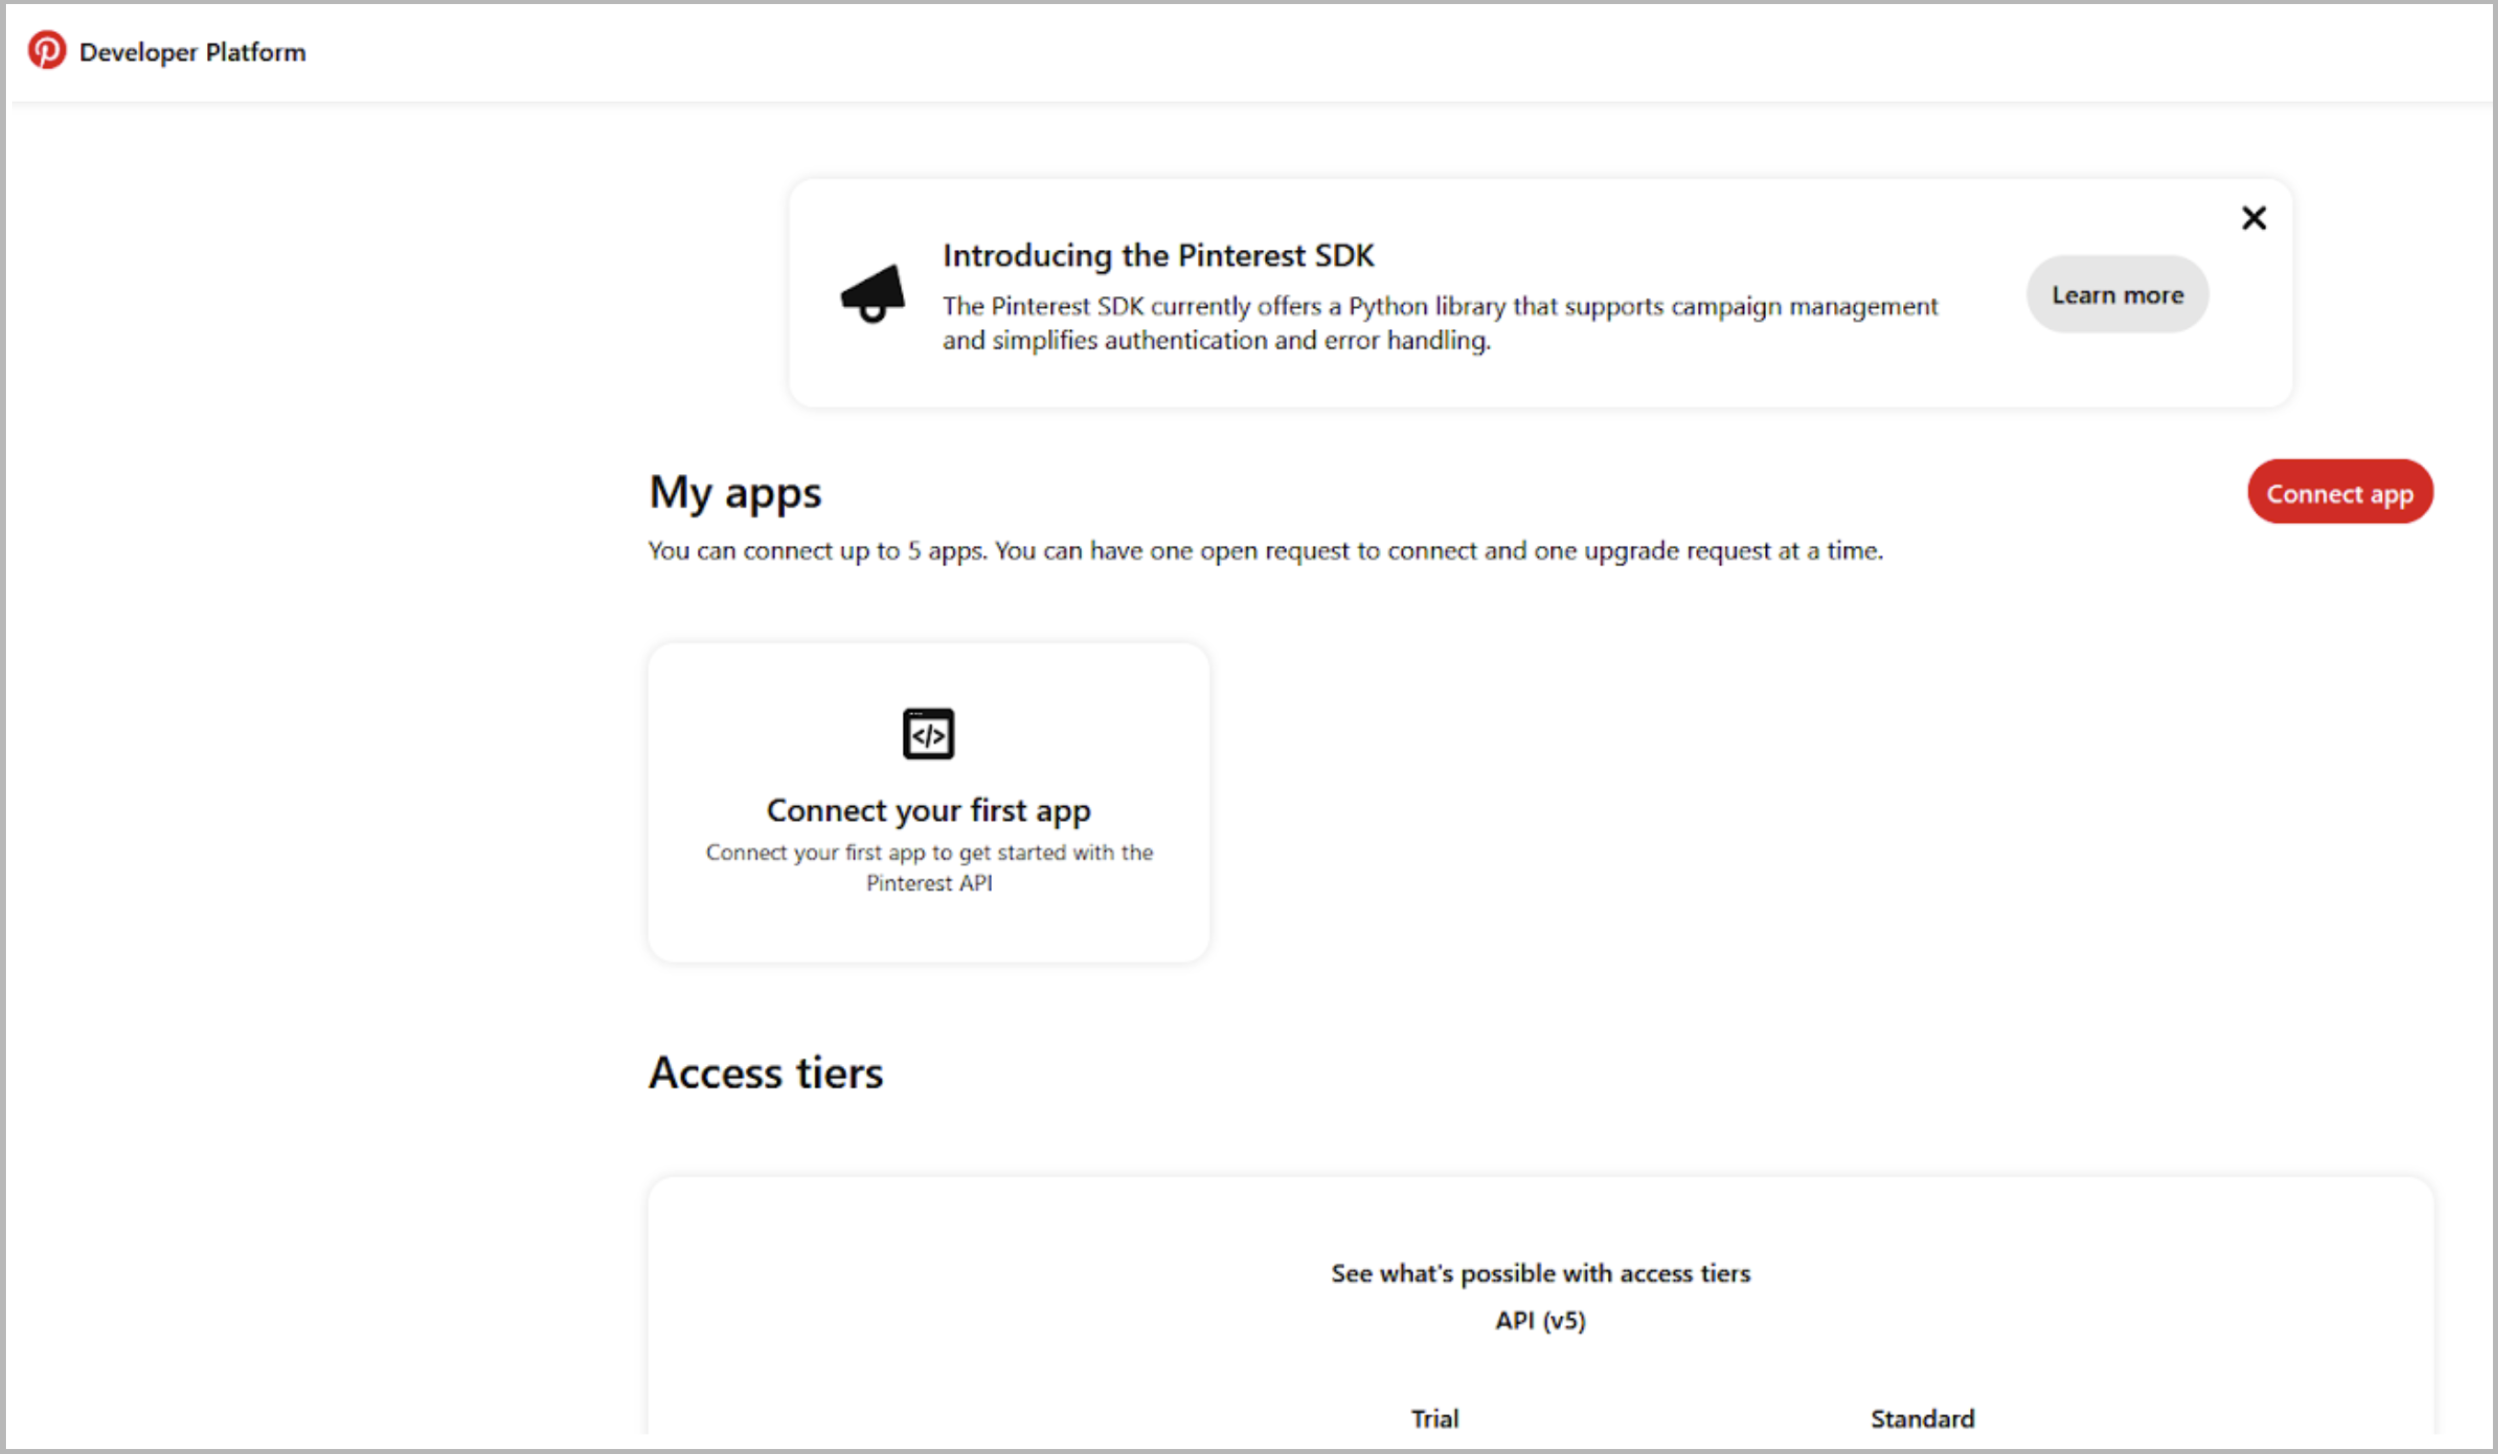Click the 'Connect your first app to get started' description
This screenshot has height=1454, width=2498.
pyautogui.click(x=929, y=867)
